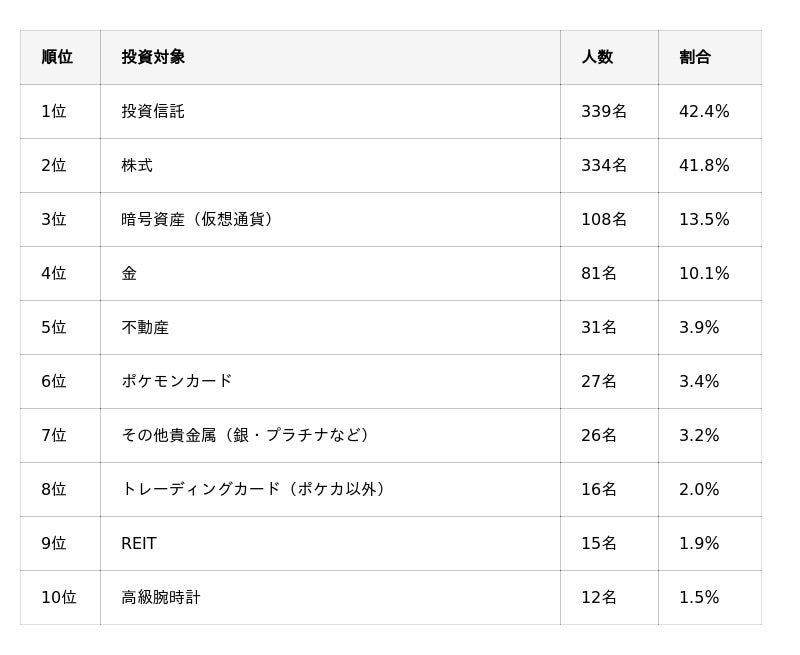Screen dimensions: 800x655
Task: Click the ポケモンカード cell
Action: coord(177,381)
